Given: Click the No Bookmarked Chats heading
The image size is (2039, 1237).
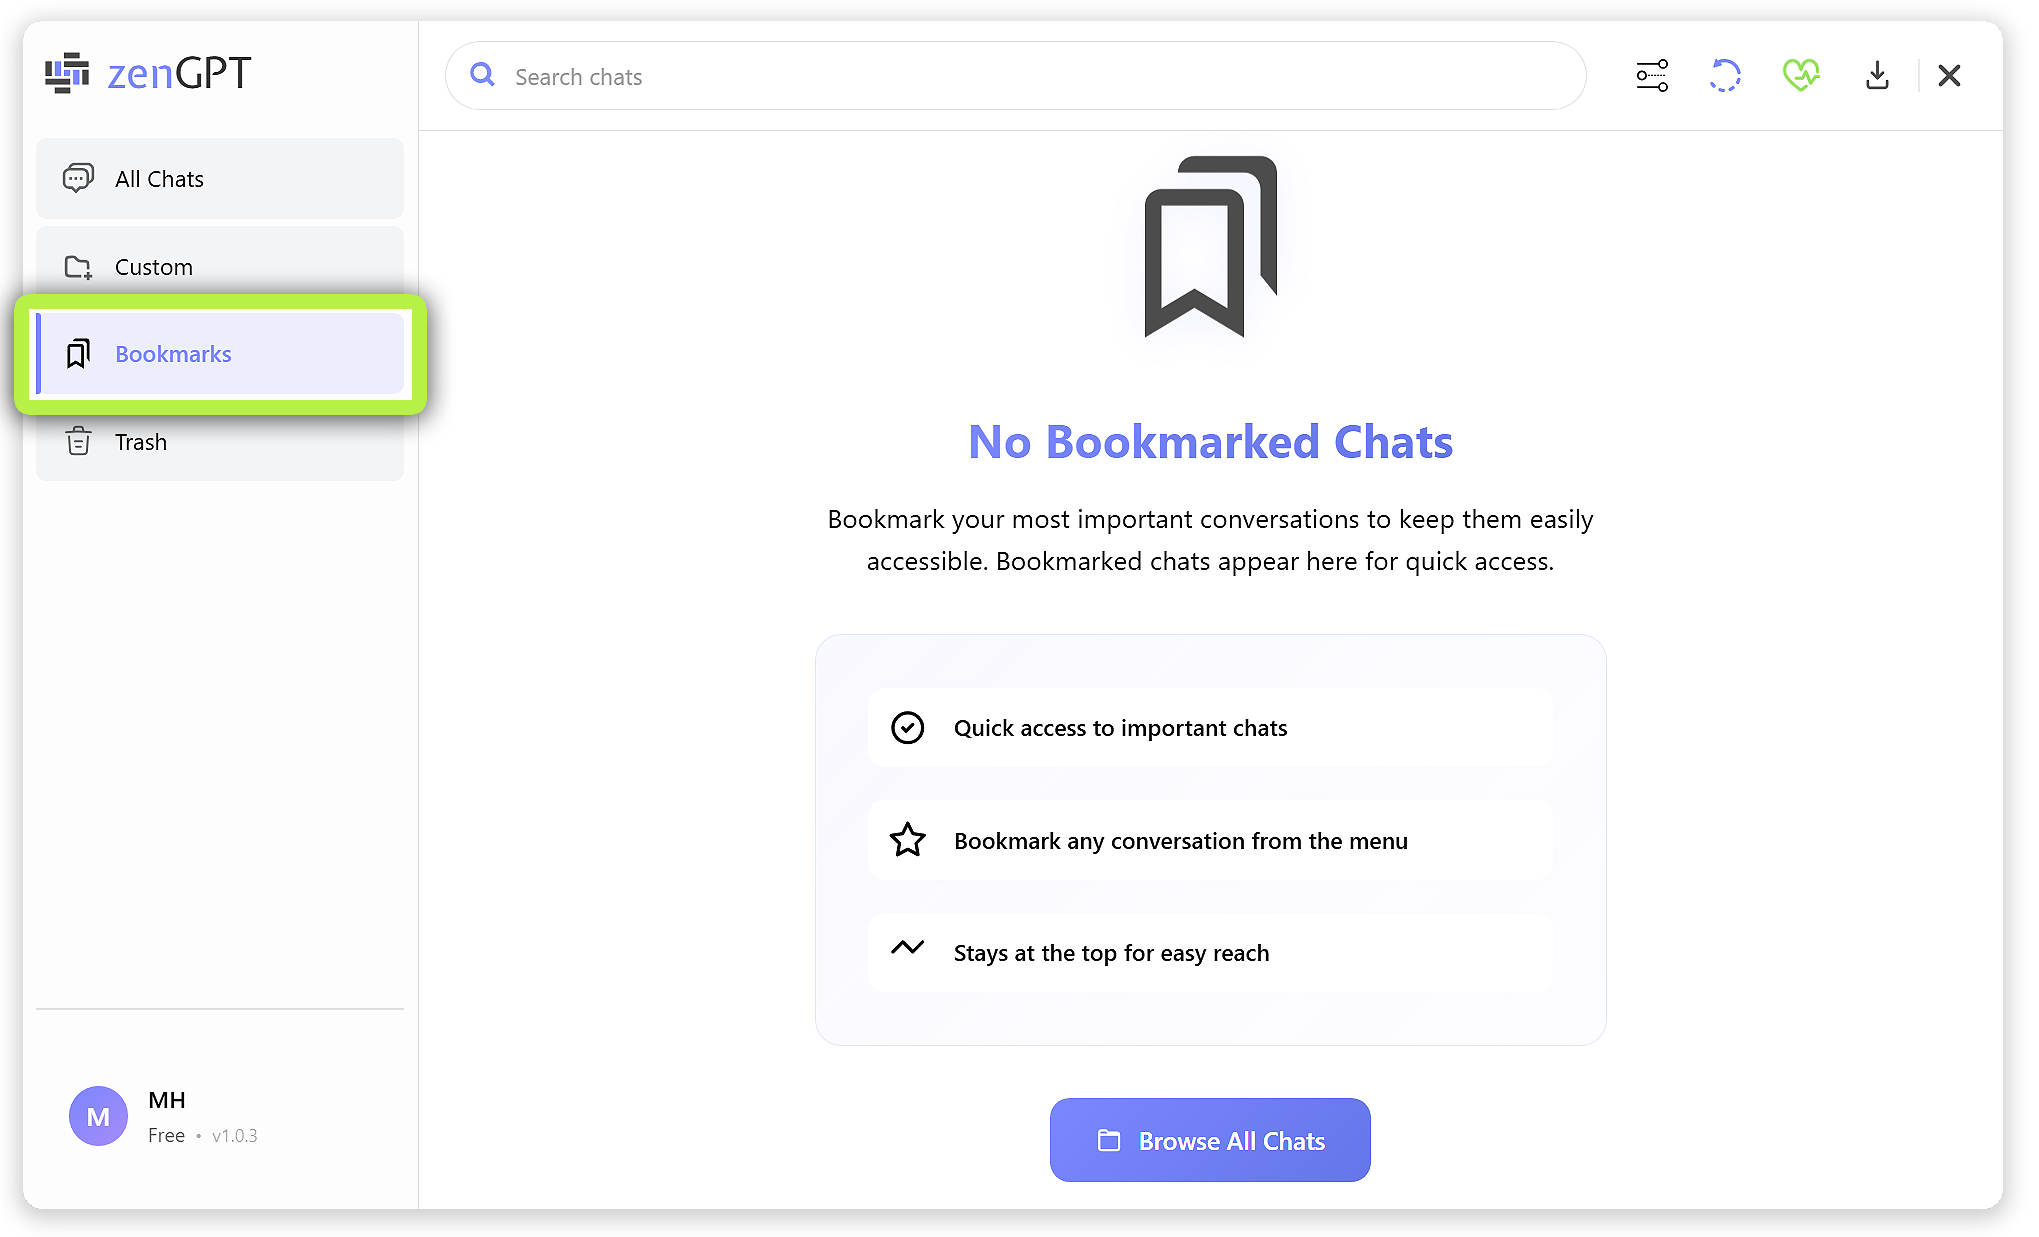Looking at the screenshot, I should pyautogui.click(x=1210, y=442).
